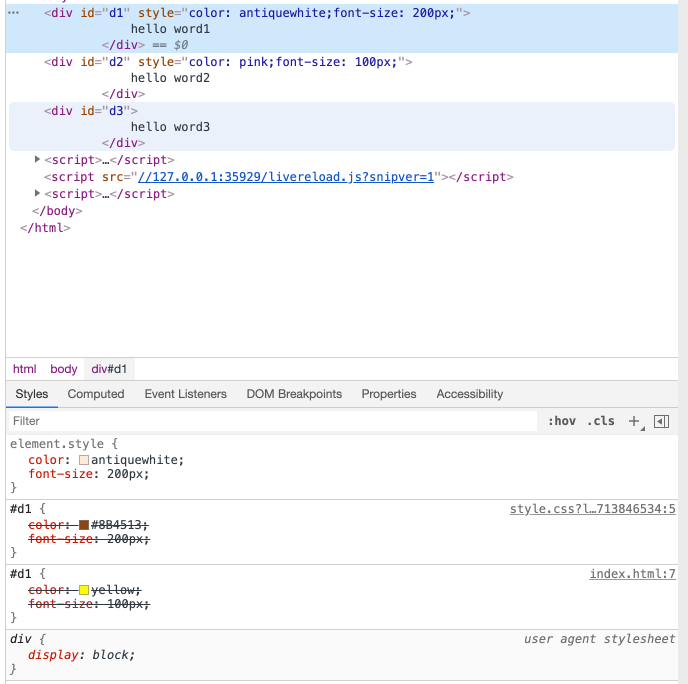The image size is (688, 684).
Task: Select the closing </html> tag
Action: (45, 228)
